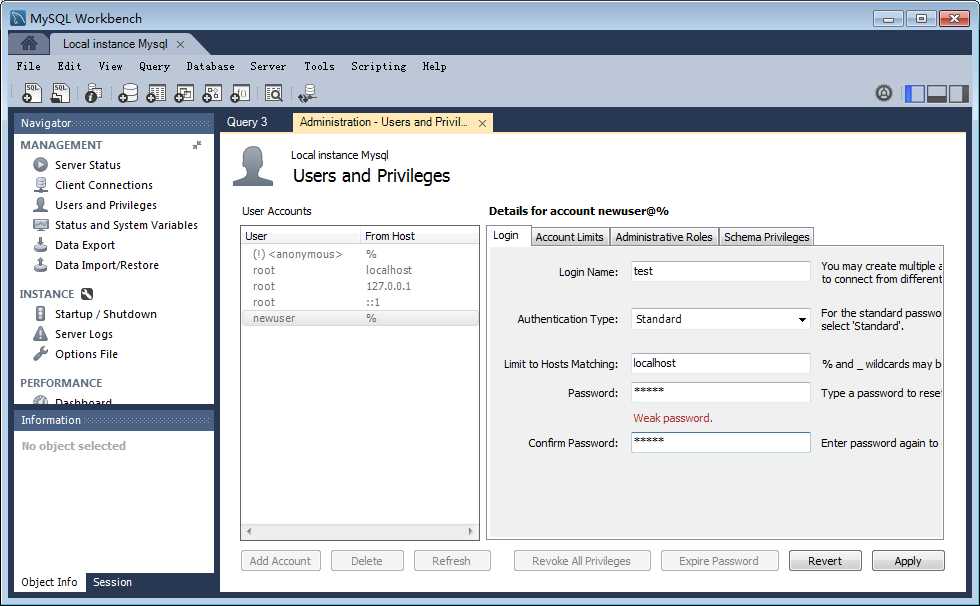This screenshot has width=980, height=606.
Task: Select the Login tab
Action: 506,236
